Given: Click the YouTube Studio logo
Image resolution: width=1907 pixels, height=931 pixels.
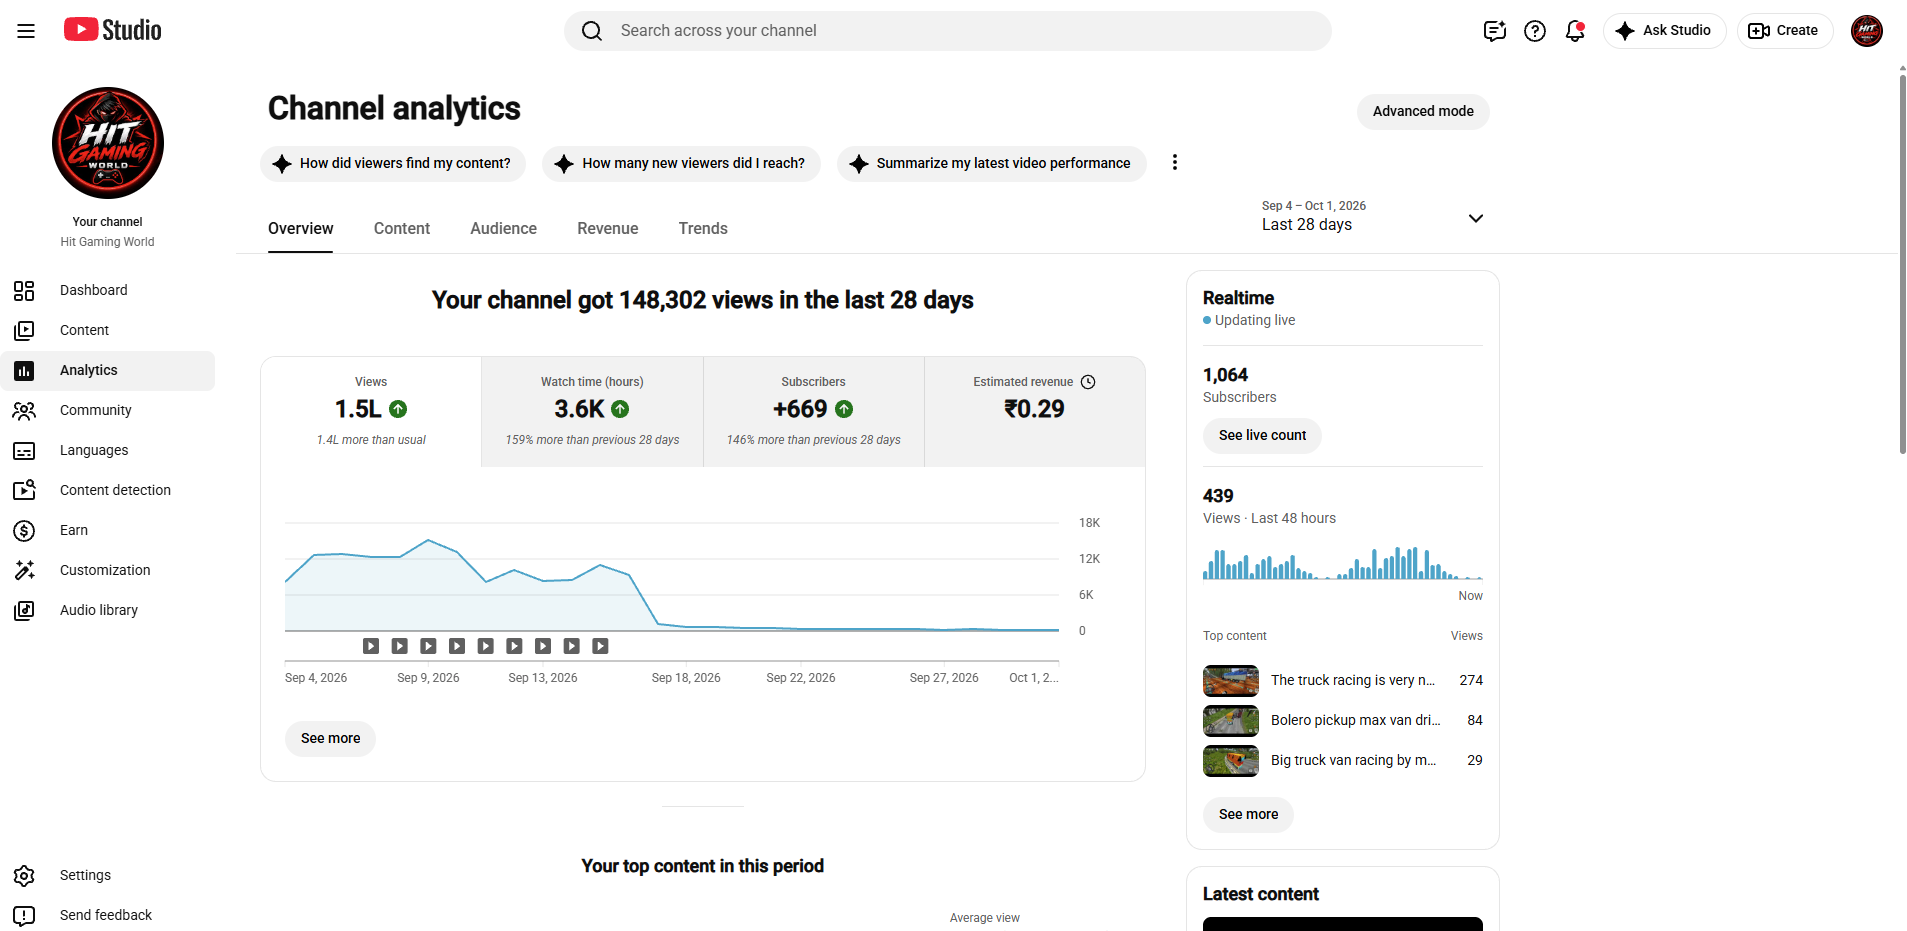Looking at the screenshot, I should (x=112, y=30).
